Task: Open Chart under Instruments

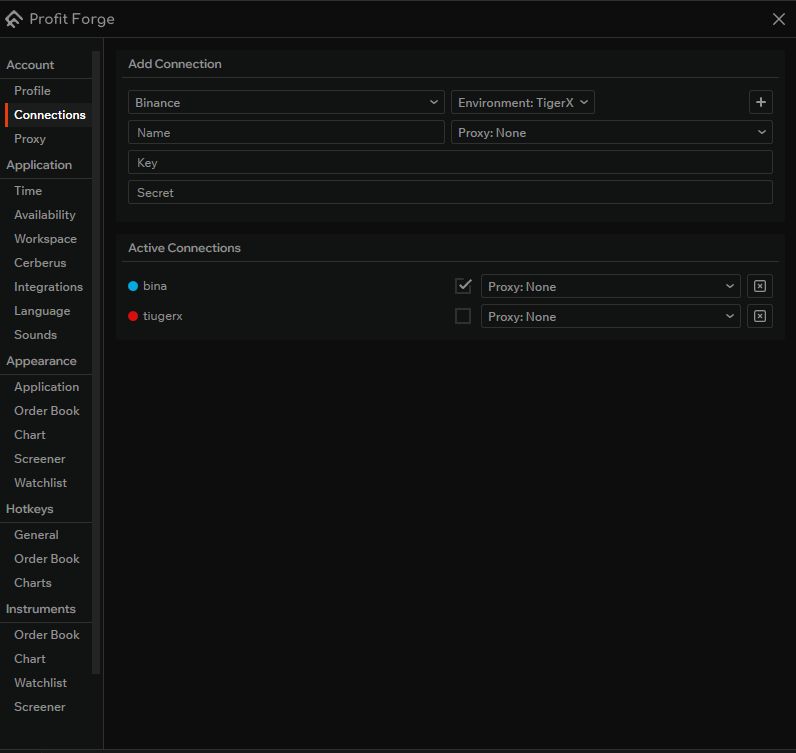Action: click(30, 659)
